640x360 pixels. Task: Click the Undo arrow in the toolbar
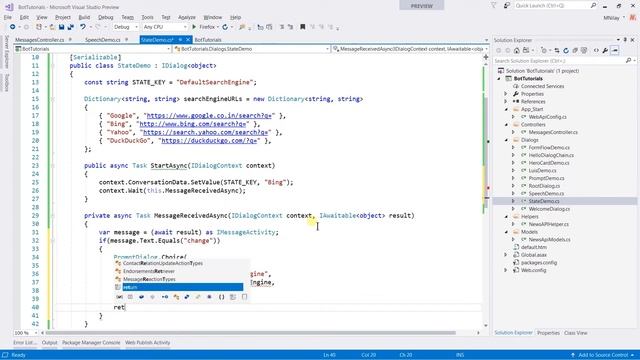83,27
